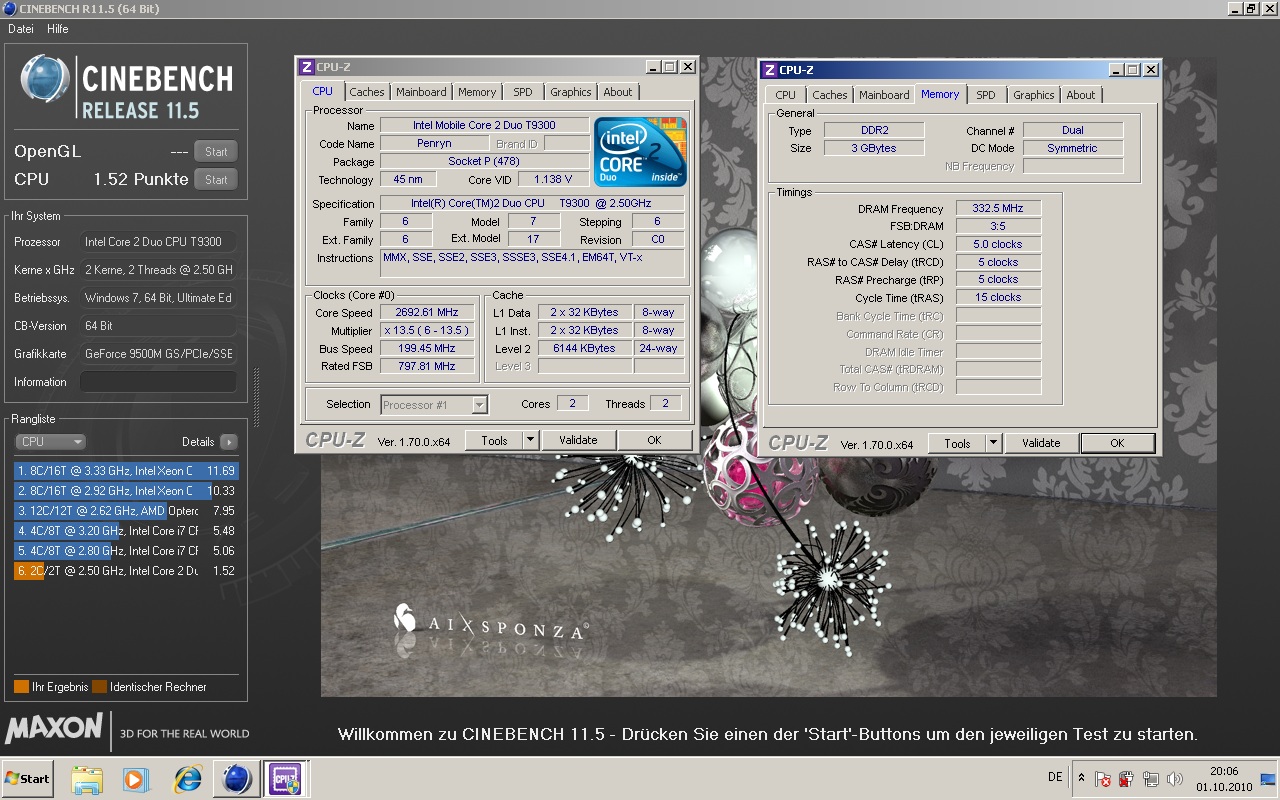
Task: Click the Level 2 cache value 6144 KBytes
Action: click(x=584, y=349)
